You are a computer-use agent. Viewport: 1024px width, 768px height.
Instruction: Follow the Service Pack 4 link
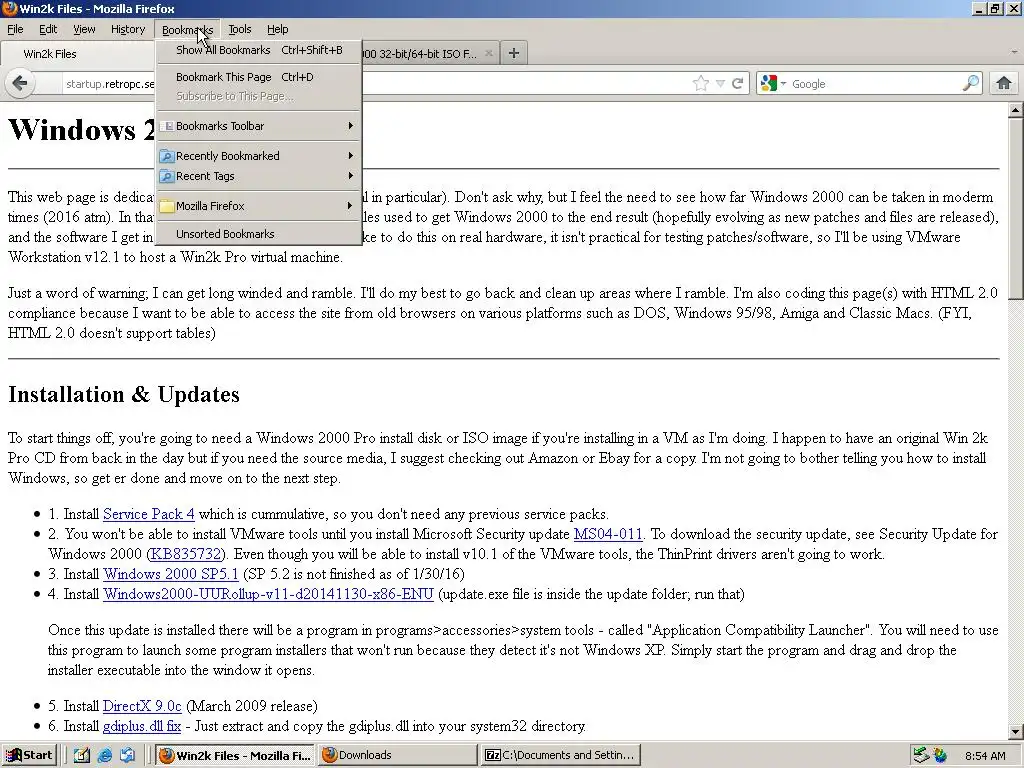[148, 514]
